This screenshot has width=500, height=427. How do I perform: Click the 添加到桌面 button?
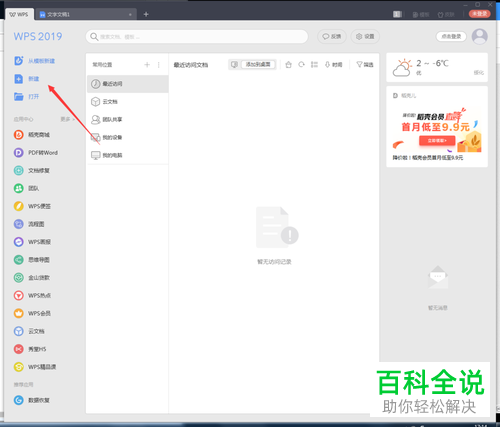point(258,64)
